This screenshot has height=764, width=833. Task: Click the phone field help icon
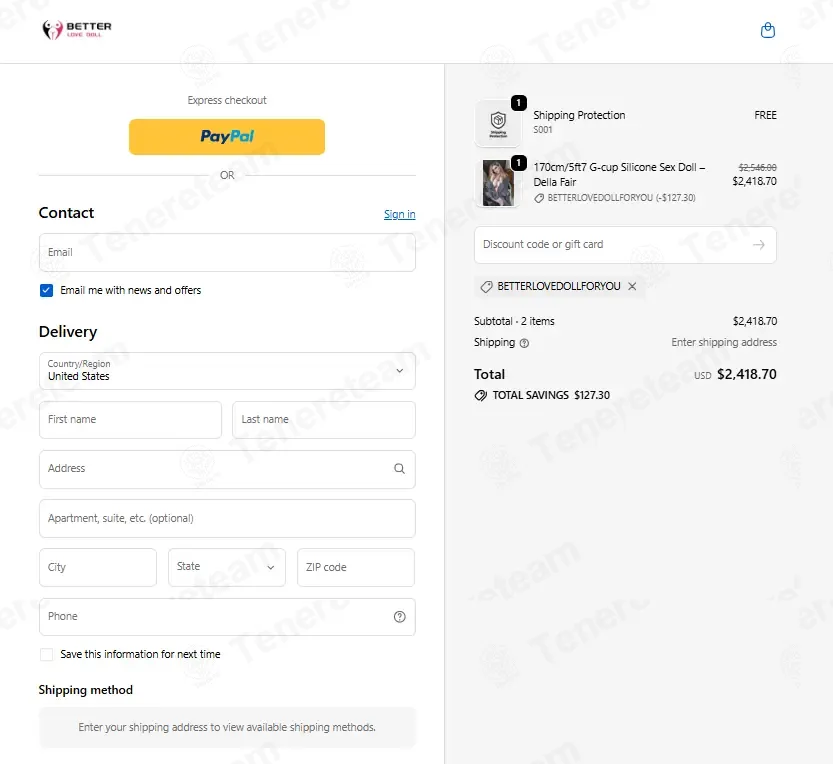400,616
